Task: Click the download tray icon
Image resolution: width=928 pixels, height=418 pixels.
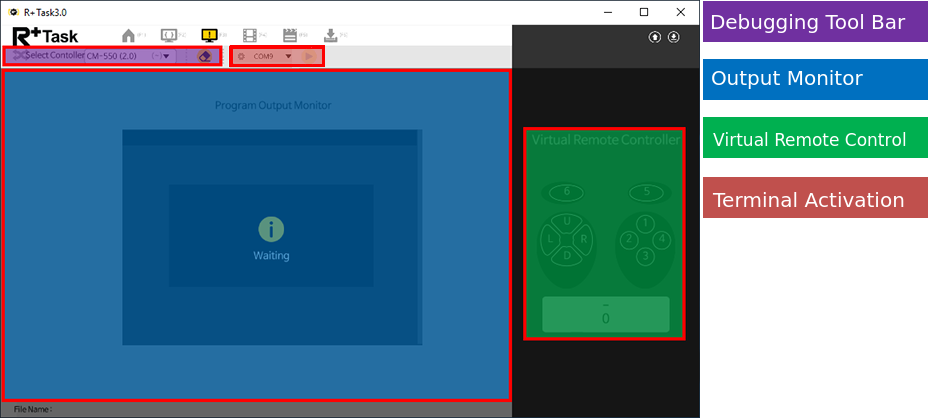Action: click(330, 36)
